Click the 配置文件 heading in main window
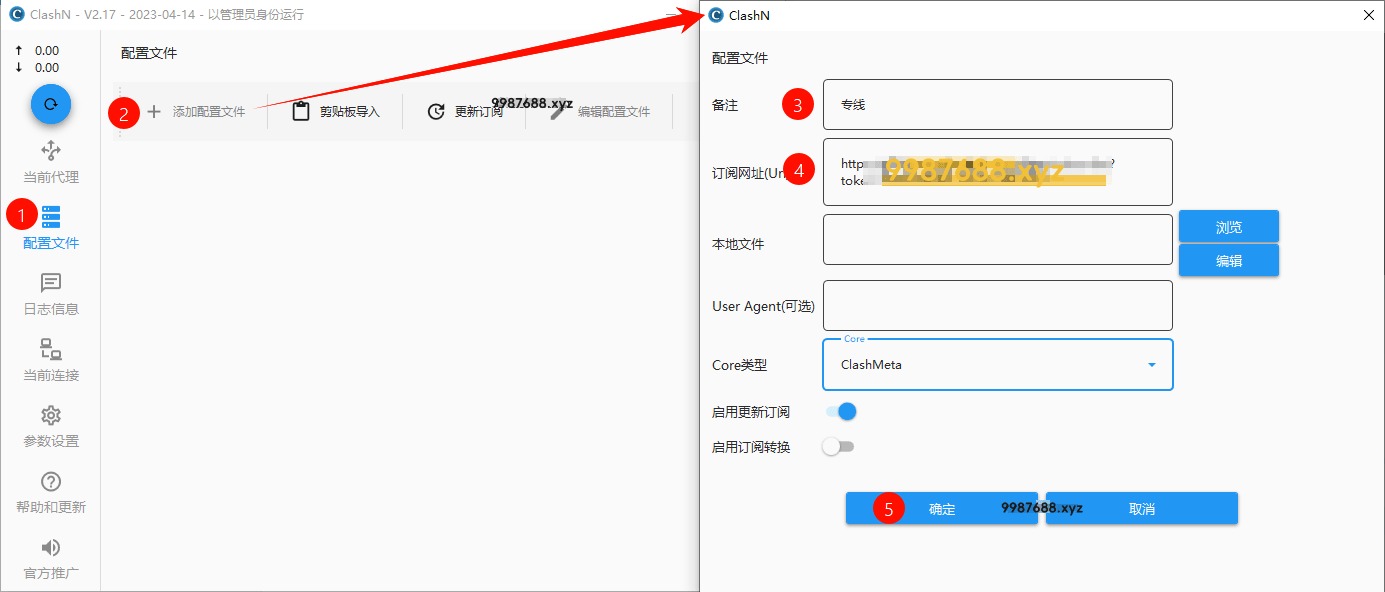 [x=149, y=53]
